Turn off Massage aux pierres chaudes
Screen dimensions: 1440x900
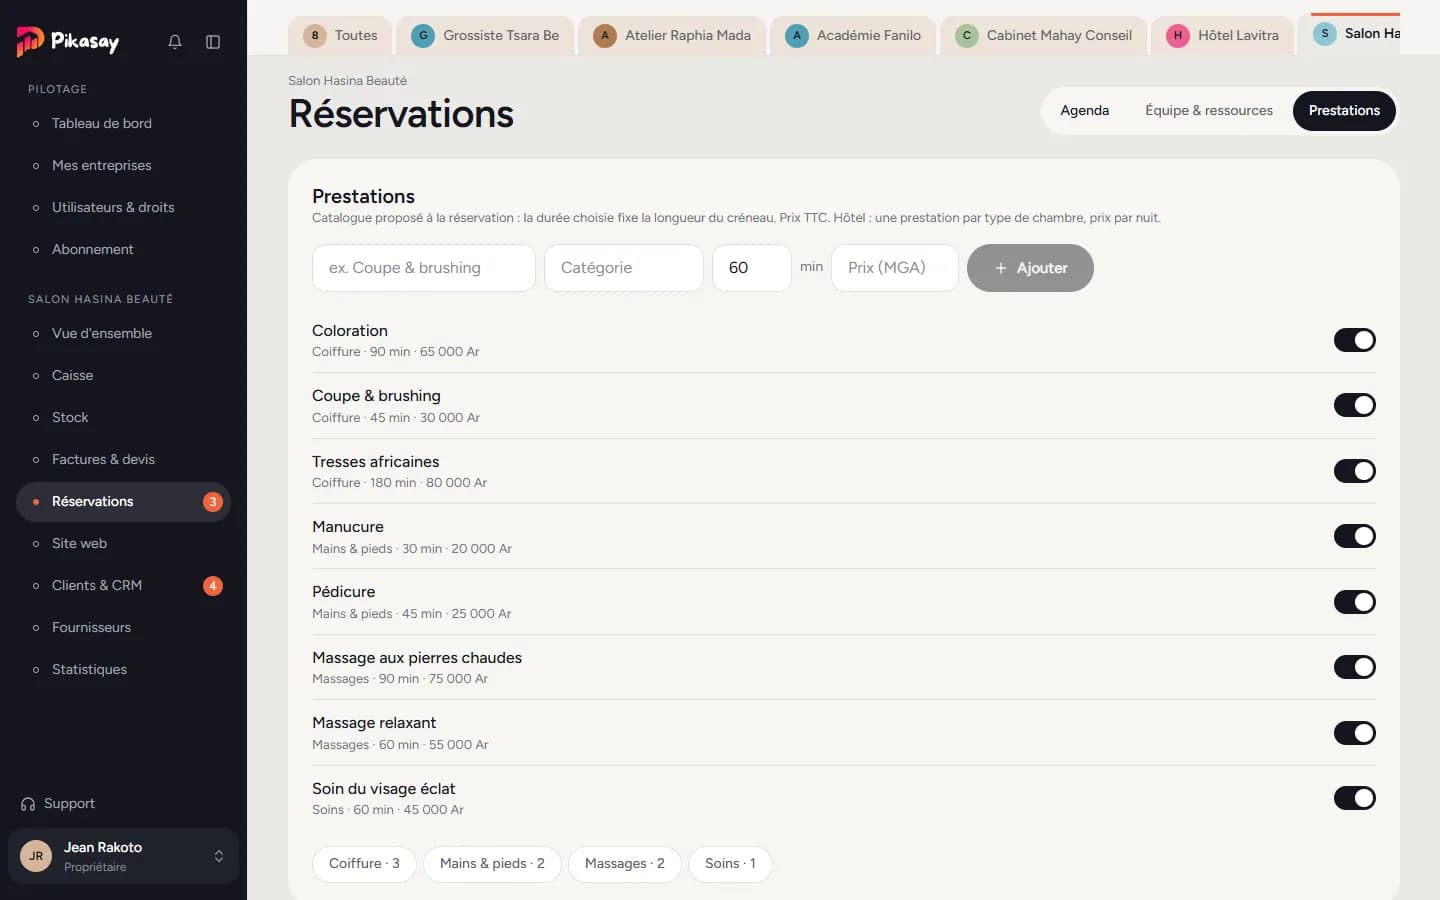tap(1355, 667)
